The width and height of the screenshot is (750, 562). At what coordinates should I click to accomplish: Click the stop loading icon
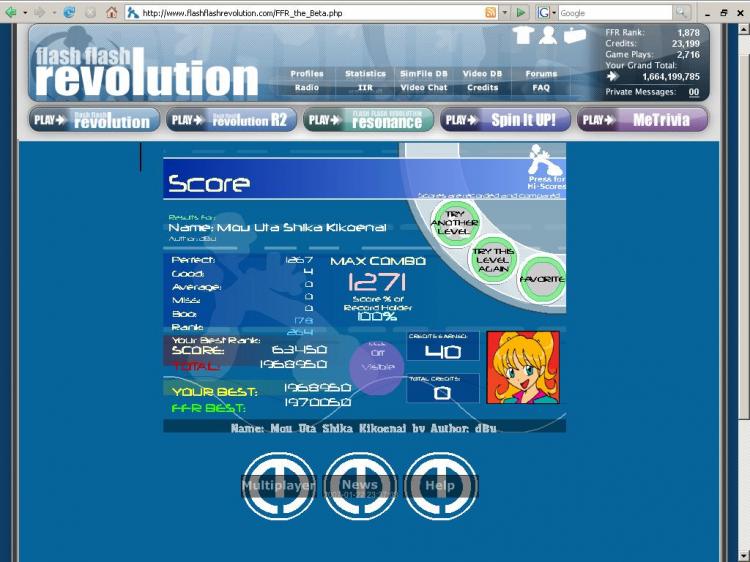90,12
